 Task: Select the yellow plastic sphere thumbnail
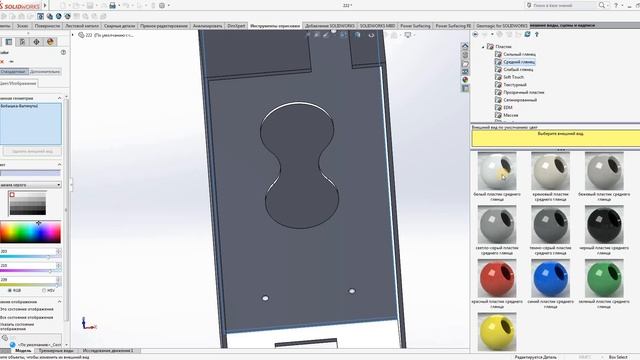497,331
